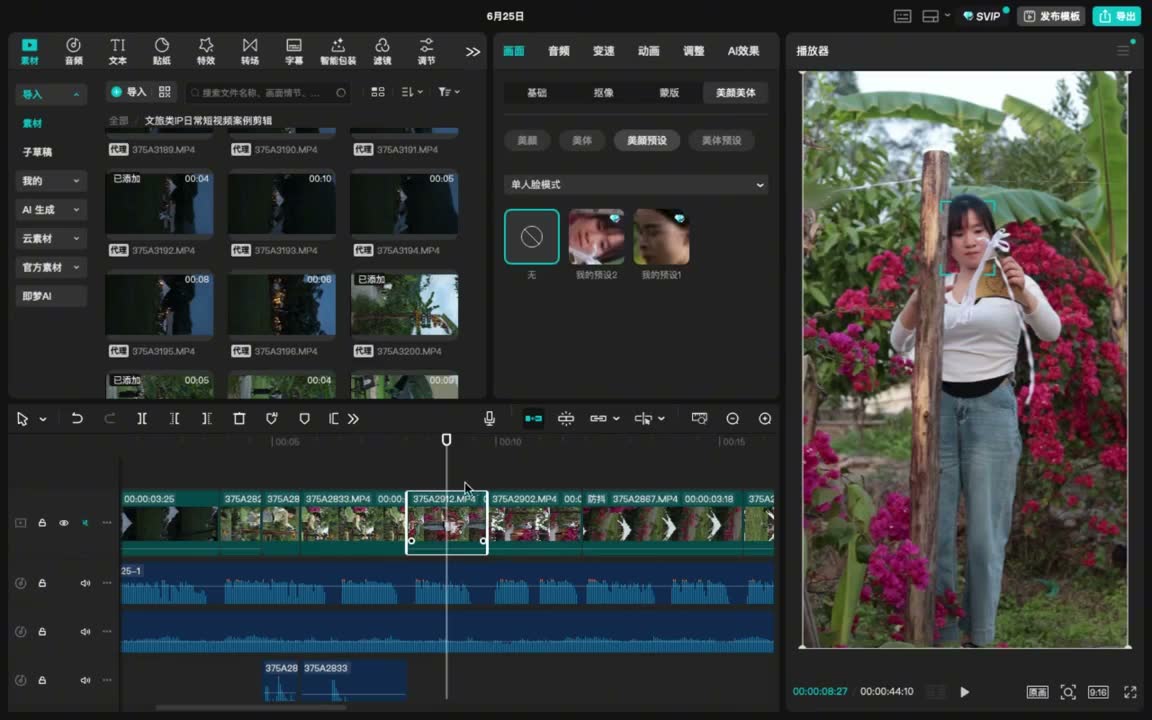Open the 贴纸 stickers panel icon
The width and height of the screenshot is (1152, 720).
[162, 51]
